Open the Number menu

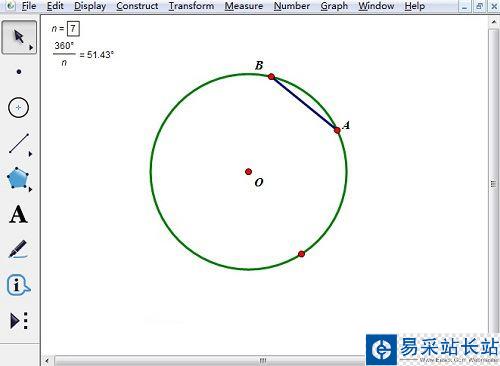click(x=292, y=6)
